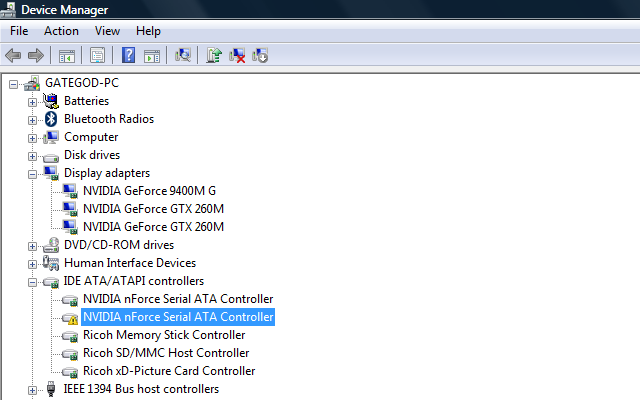Click the Batteries category icon
Viewport: 640px width, 400px height.
[51, 101]
